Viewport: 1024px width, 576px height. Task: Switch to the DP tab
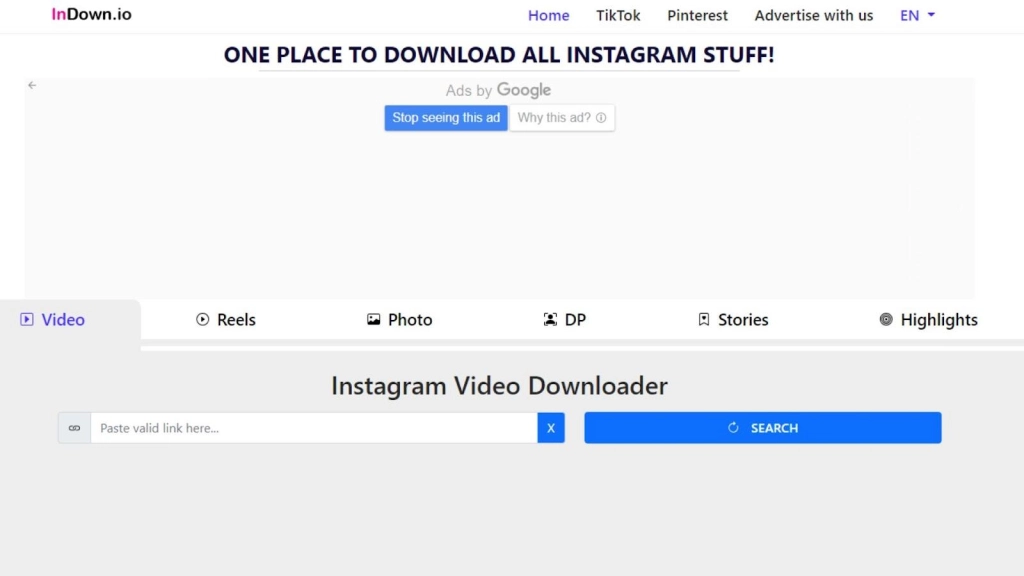[564, 319]
